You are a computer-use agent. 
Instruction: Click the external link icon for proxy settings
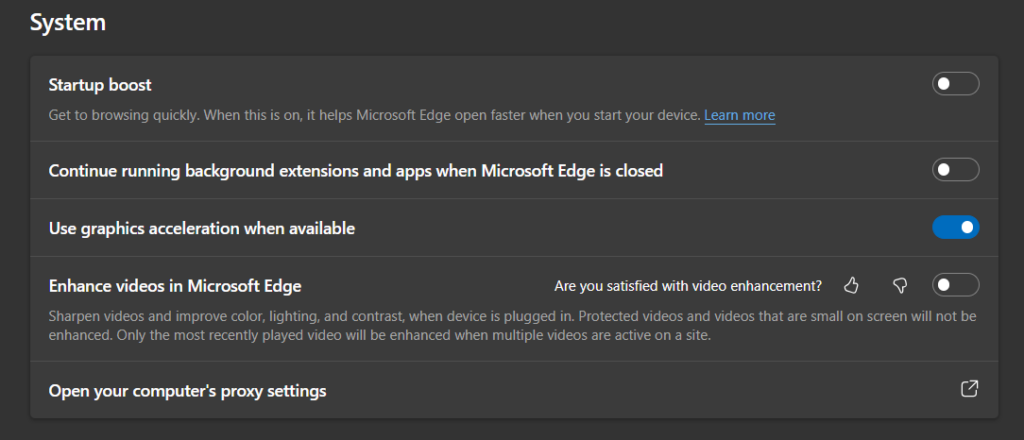point(969,388)
